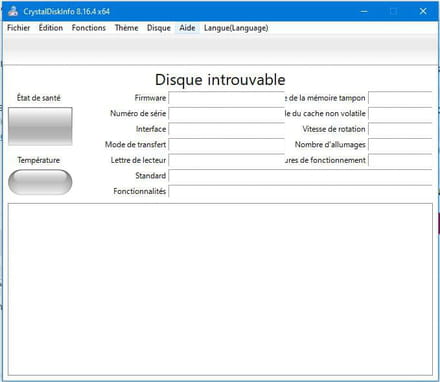Screen dimensions: 440x382
Task: Click the Température indicator button
Action: tap(40, 182)
